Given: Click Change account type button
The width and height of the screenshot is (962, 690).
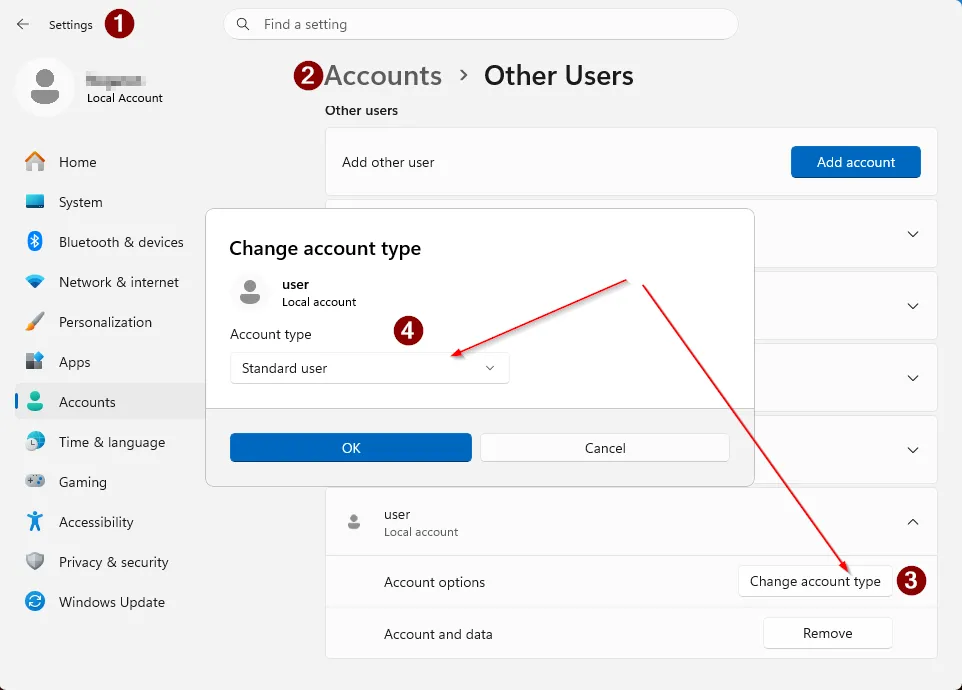Looking at the screenshot, I should click(815, 581).
